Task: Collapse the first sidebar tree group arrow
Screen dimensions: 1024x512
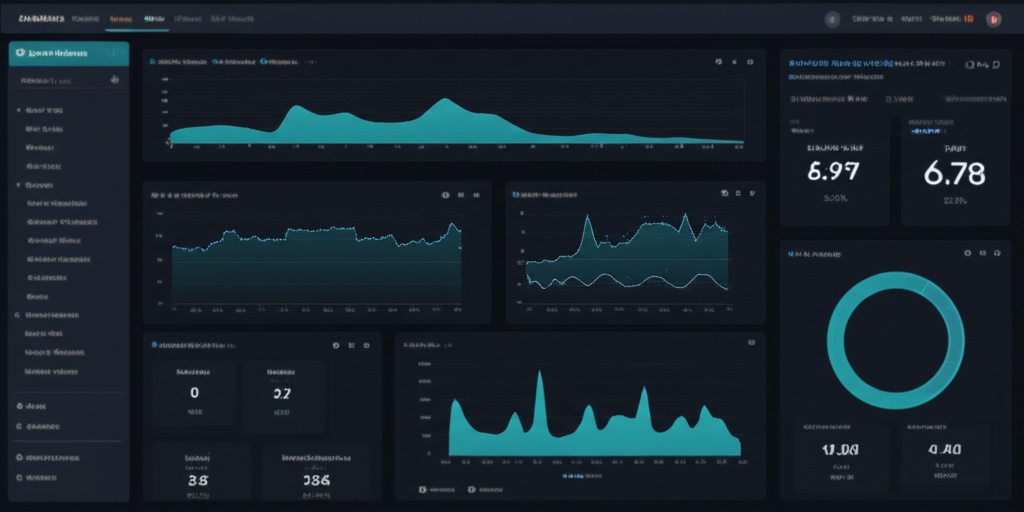Action: [x=19, y=111]
